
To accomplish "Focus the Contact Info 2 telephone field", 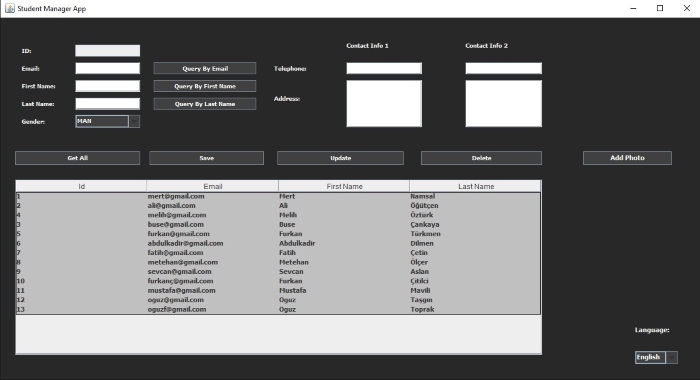I will coord(504,68).
